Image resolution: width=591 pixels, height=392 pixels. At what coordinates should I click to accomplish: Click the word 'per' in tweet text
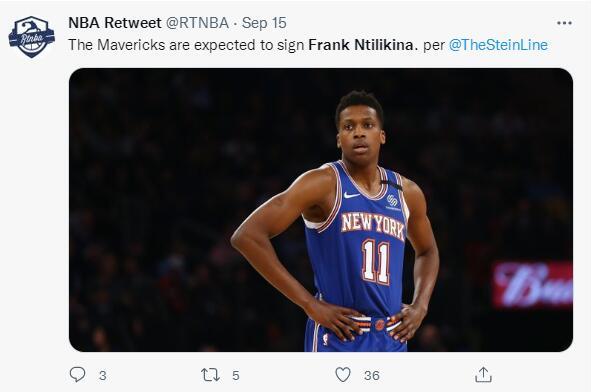434,46
